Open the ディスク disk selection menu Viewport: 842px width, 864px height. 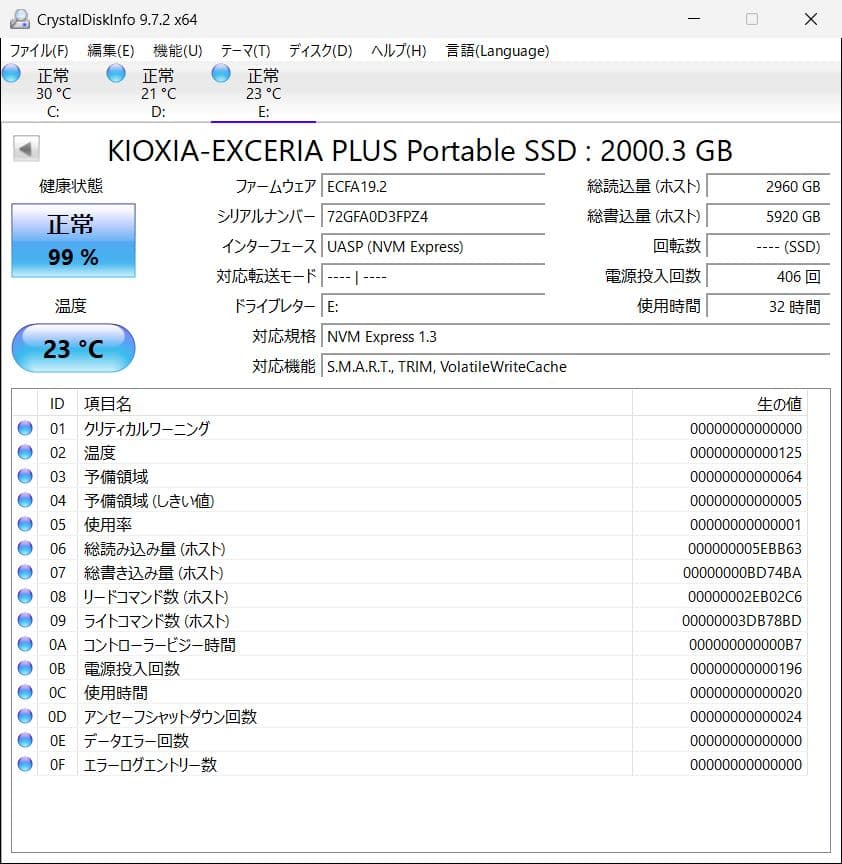pos(320,50)
